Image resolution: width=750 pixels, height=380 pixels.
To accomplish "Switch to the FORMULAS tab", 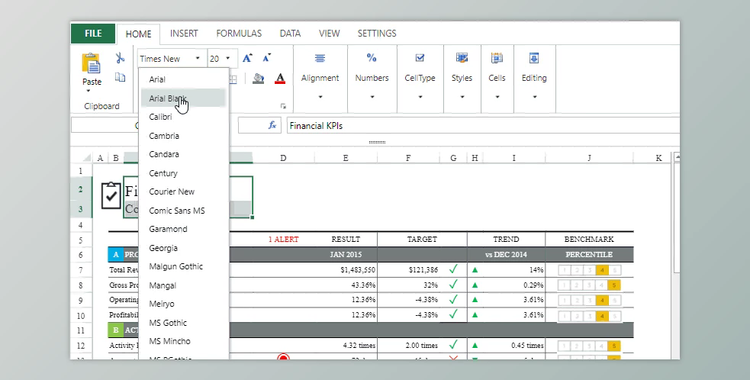I will (239, 34).
